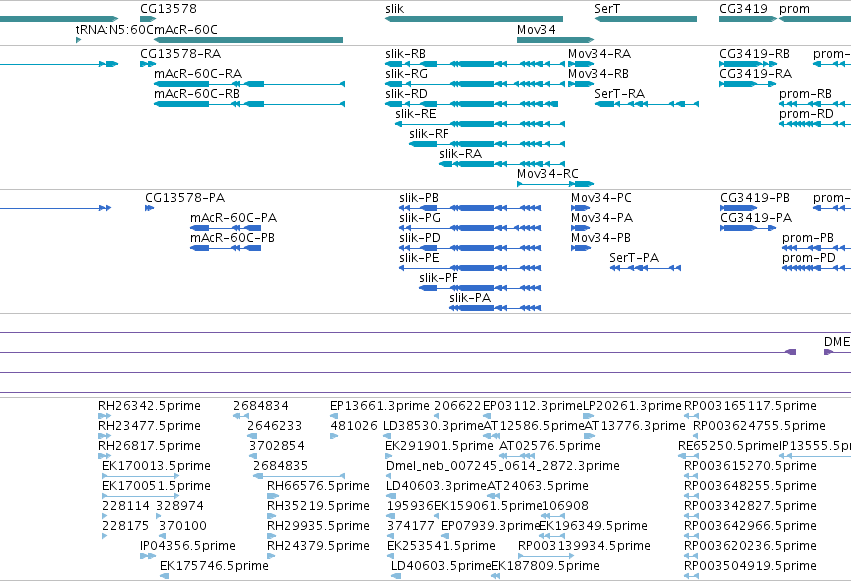Select transcript slik-RE

click(480, 124)
